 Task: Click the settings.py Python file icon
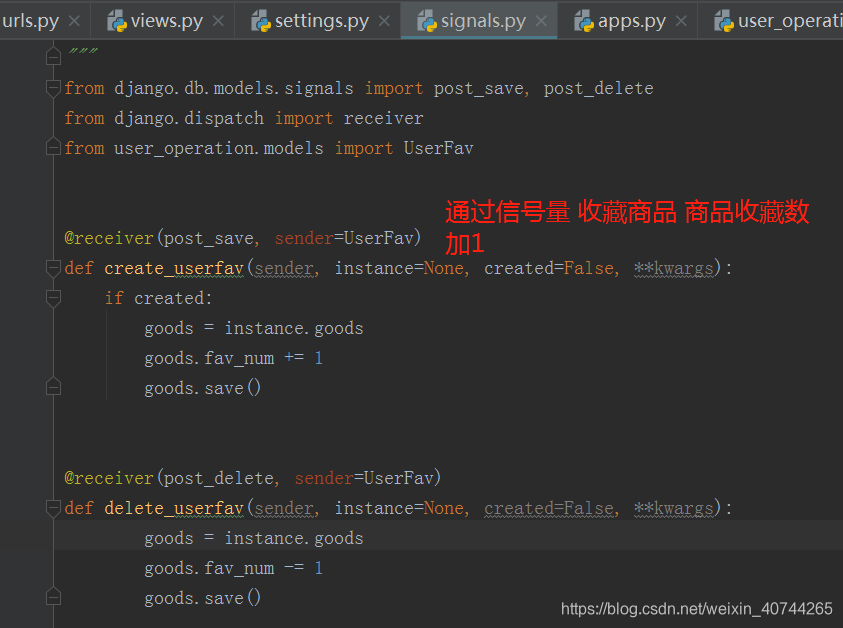click(x=261, y=22)
